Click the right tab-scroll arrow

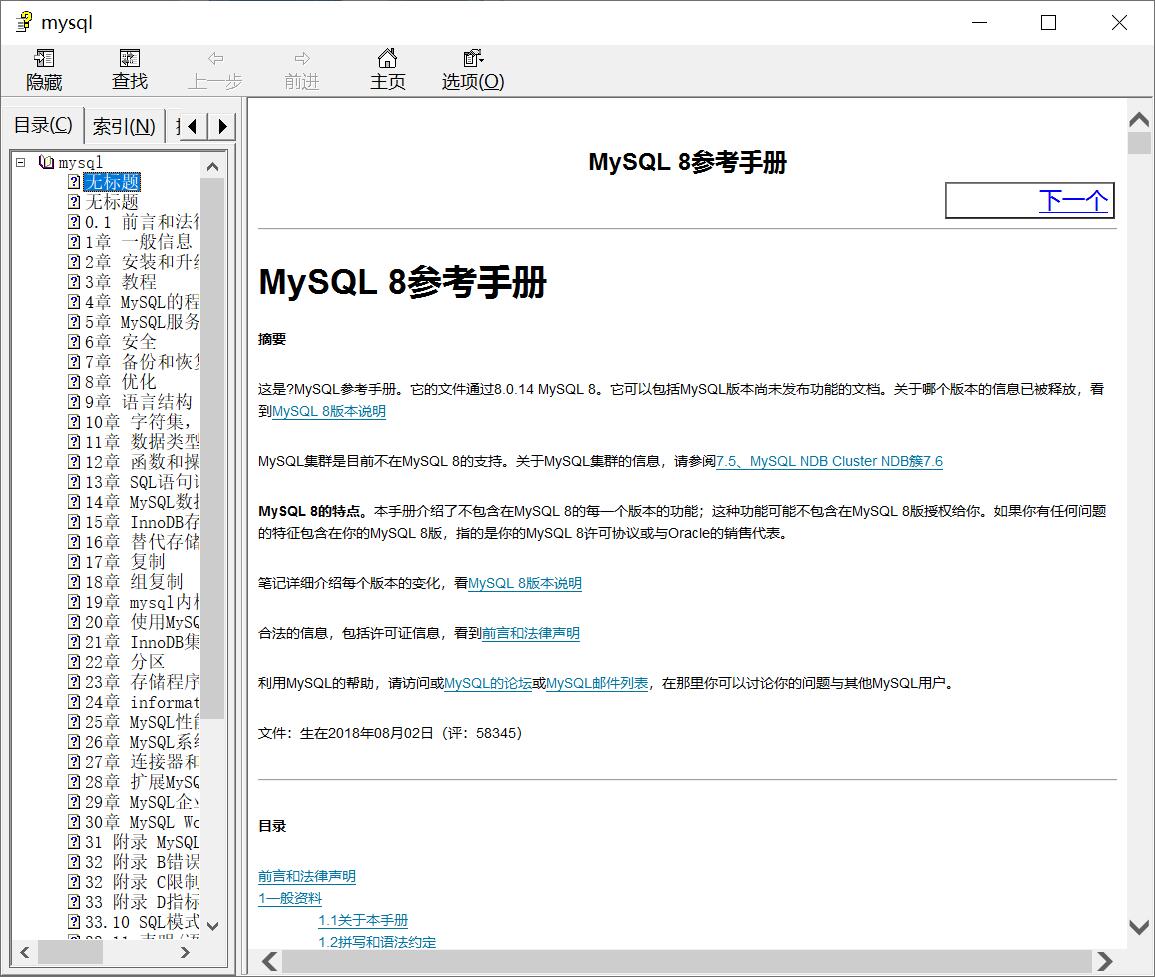(x=220, y=125)
